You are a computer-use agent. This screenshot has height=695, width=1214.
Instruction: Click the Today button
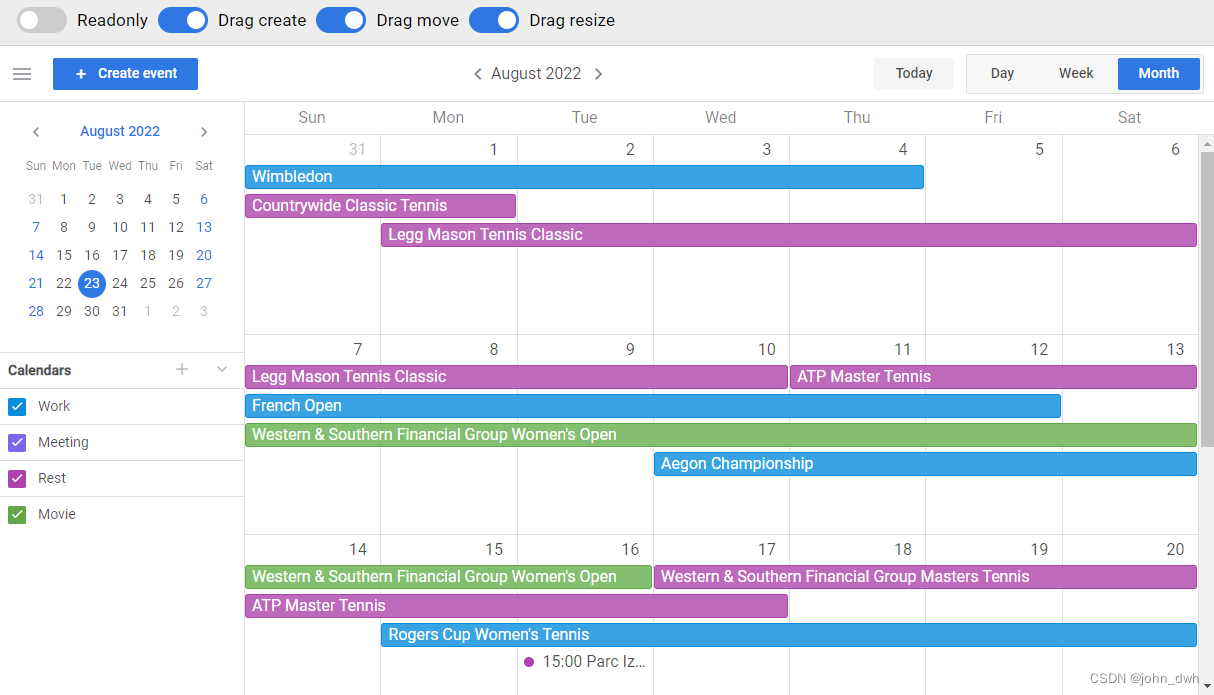[x=913, y=73]
